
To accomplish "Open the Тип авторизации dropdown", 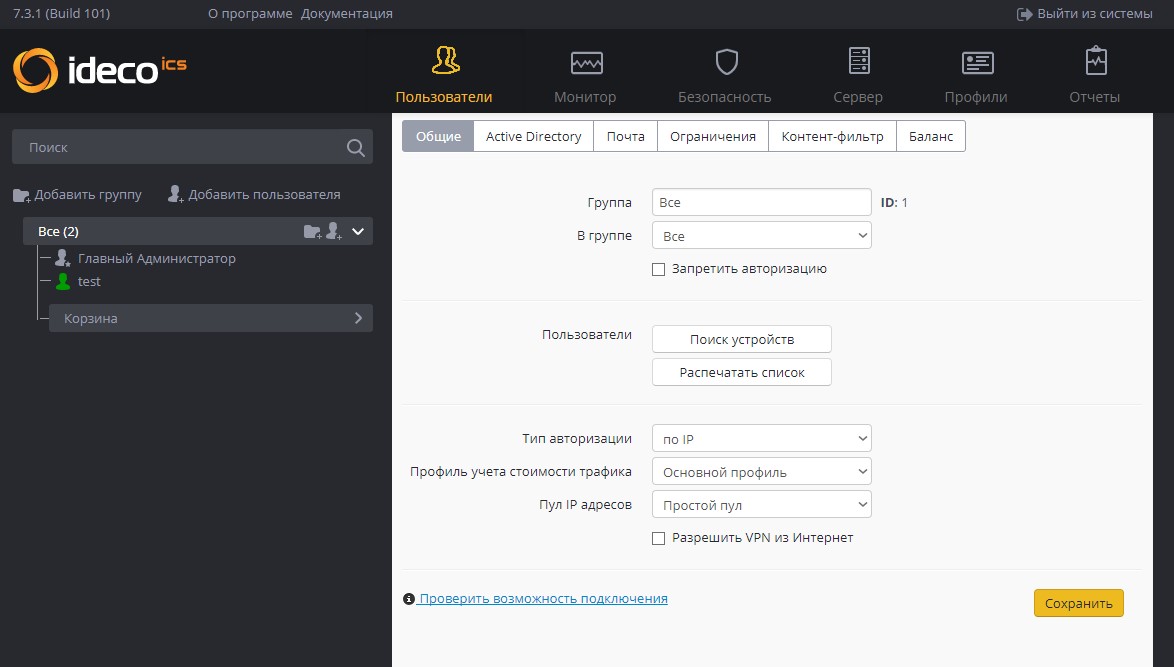I will (x=761, y=439).
